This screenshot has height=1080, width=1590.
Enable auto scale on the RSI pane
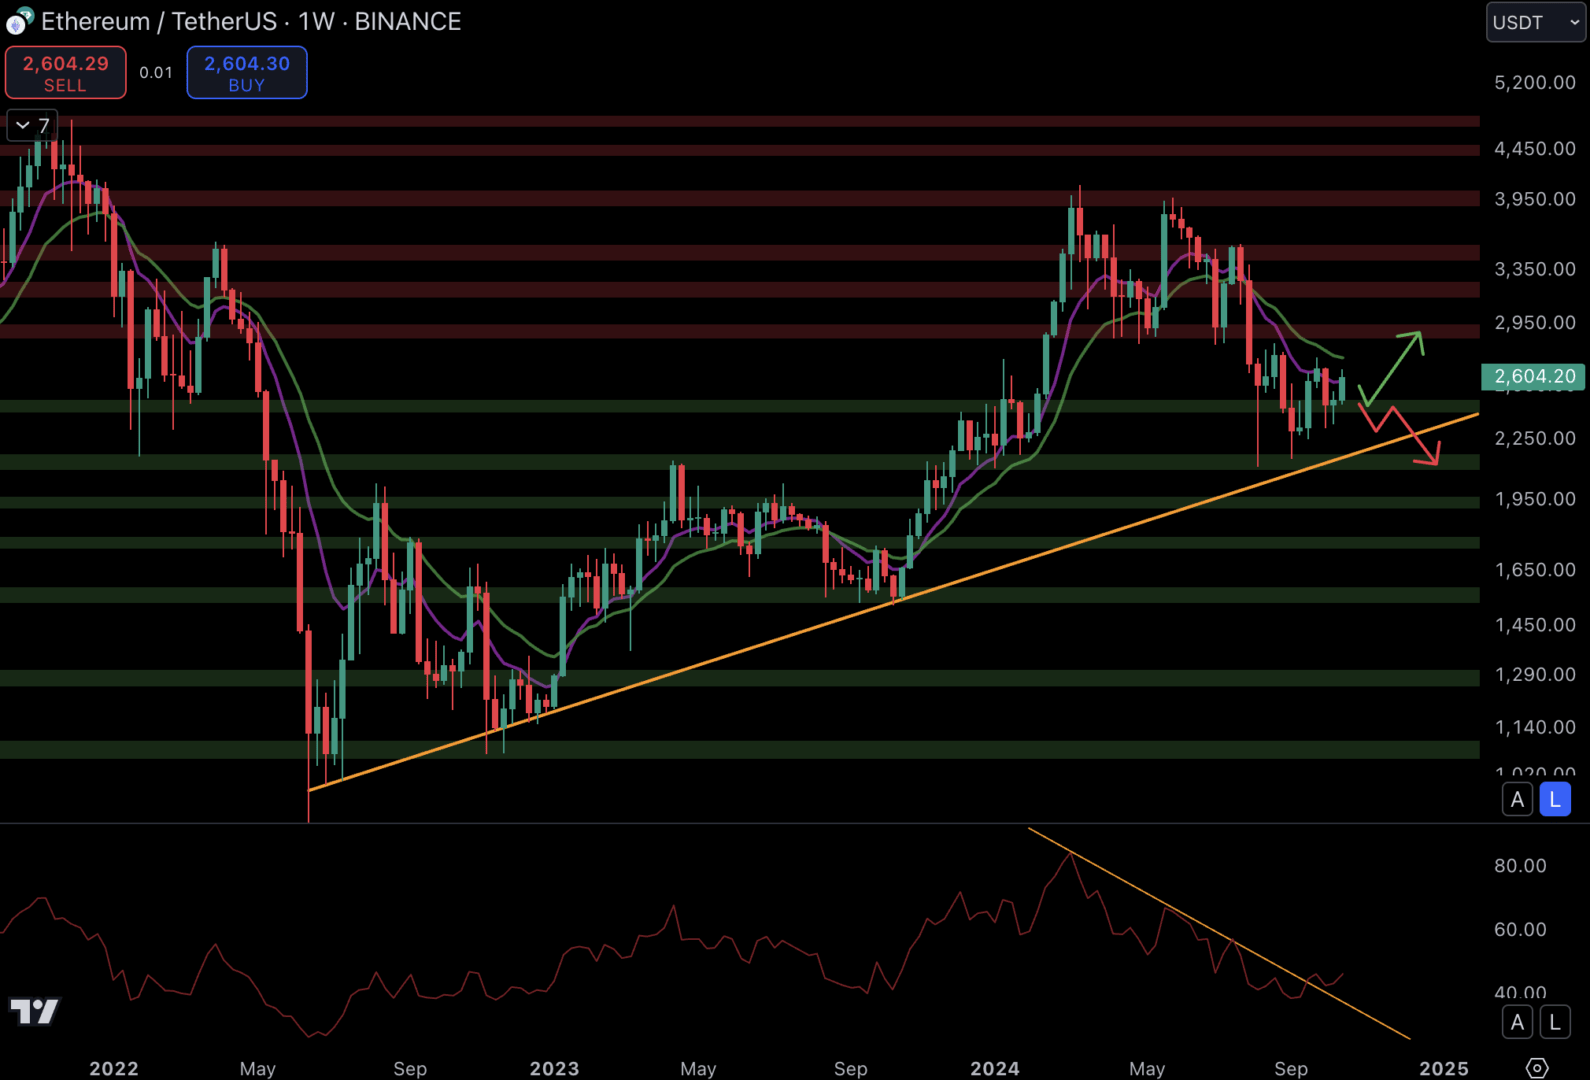(x=1517, y=1022)
